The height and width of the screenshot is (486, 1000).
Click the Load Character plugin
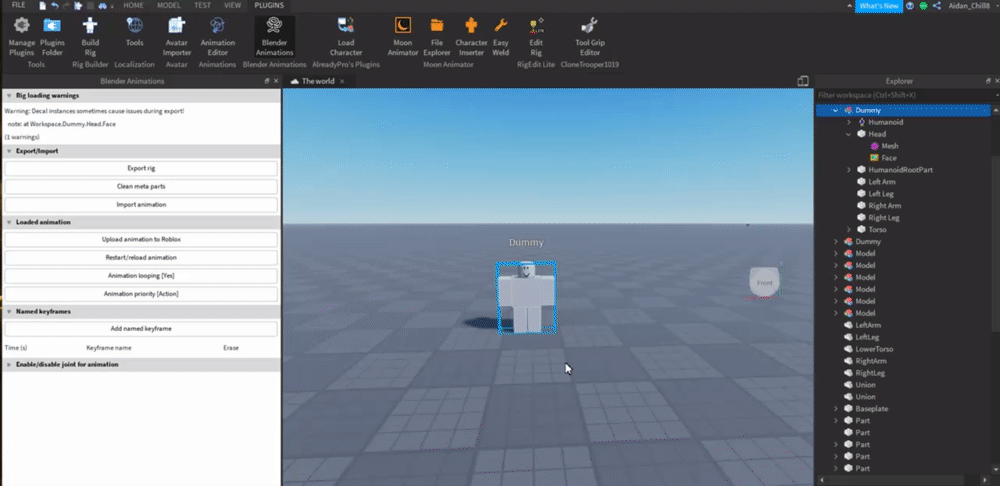tap(346, 37)
